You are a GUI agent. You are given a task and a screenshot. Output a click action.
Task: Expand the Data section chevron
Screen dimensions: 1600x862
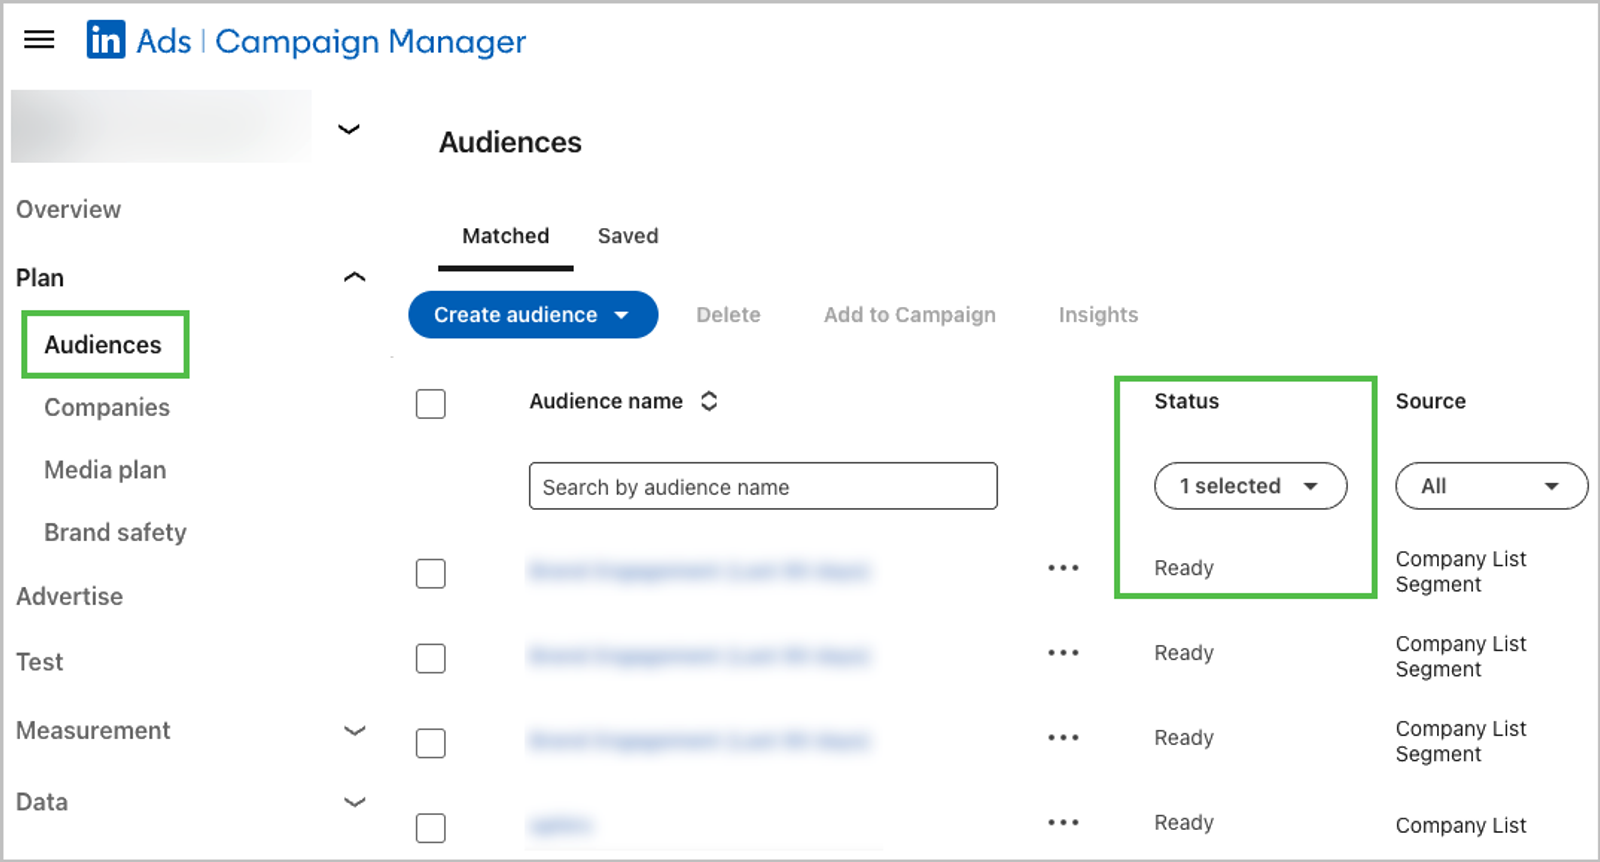(354, 802)
